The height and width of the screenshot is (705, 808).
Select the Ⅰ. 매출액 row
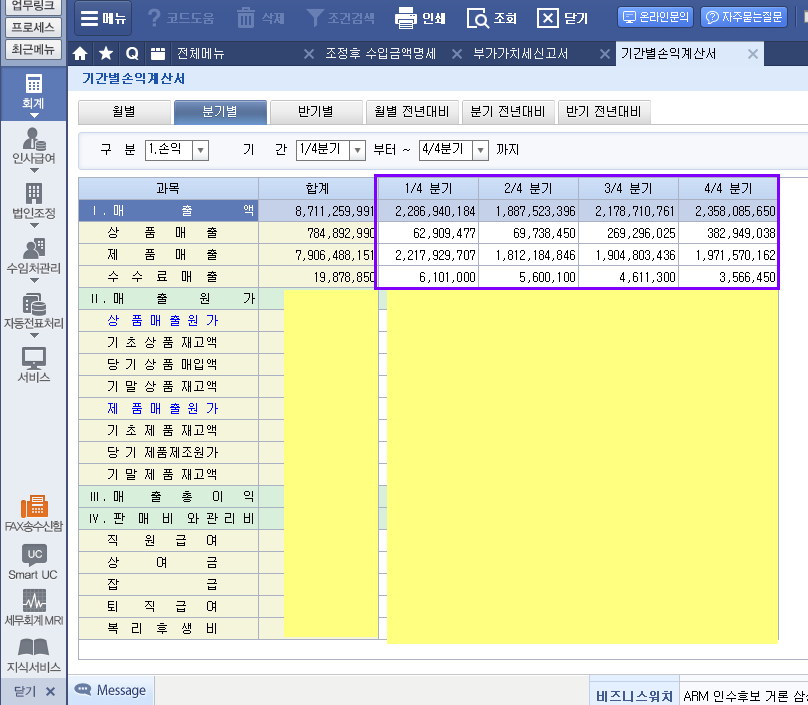169,211
